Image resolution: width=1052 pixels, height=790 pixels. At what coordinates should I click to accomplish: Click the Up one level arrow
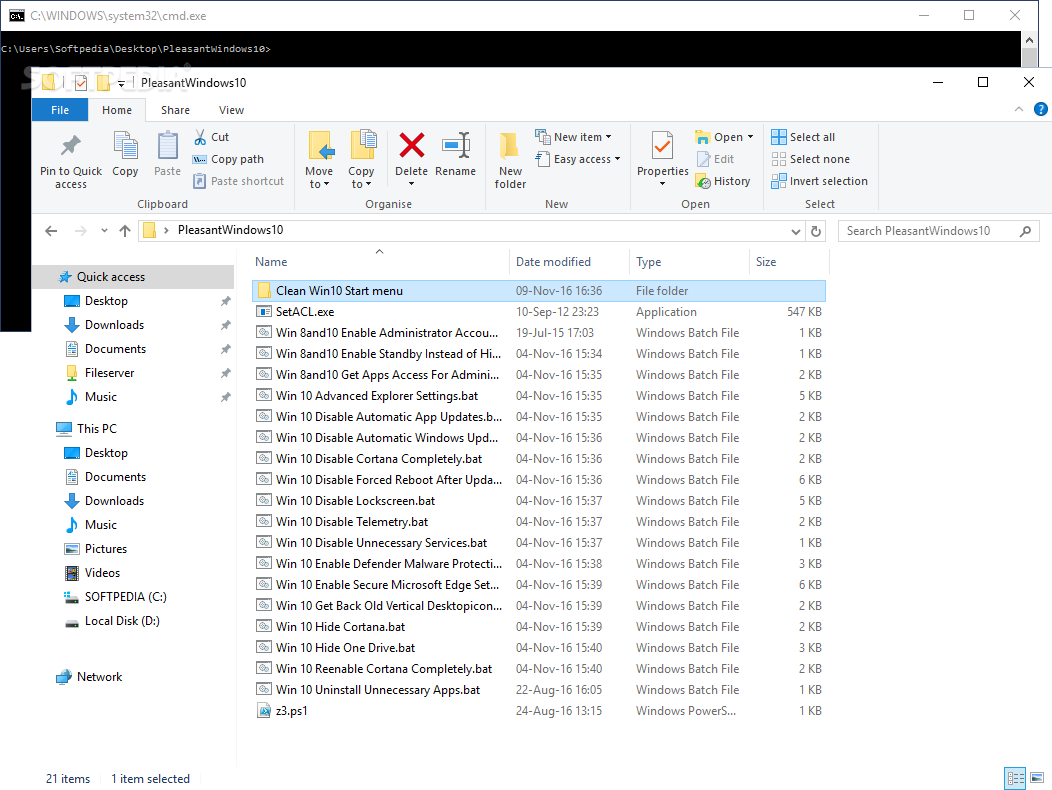tap(125, 231)
